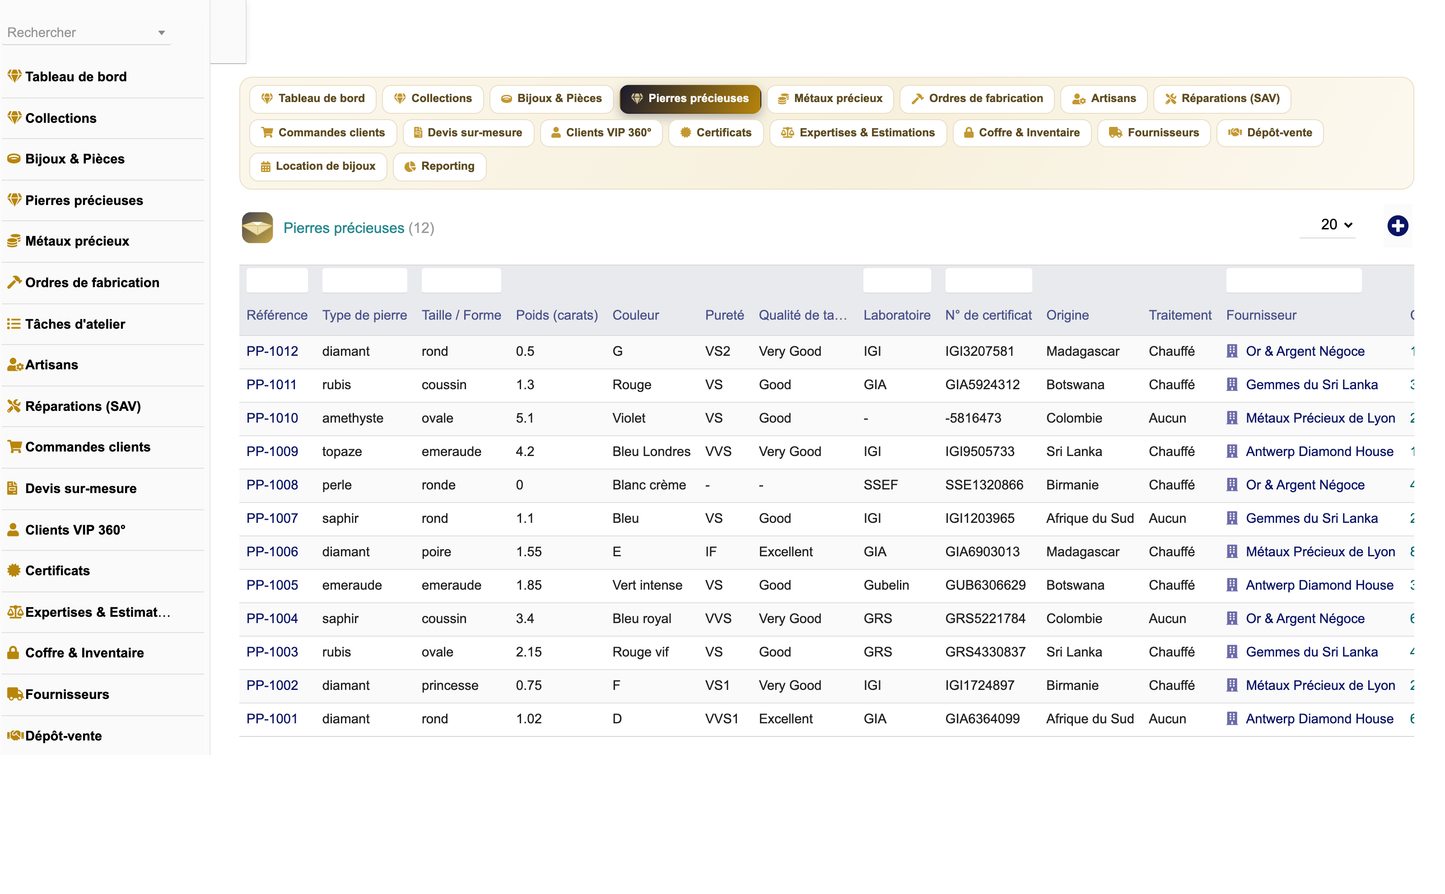
Task: Click the diamond icon beside Tableau de bord in sidebar
Action: 14,76
